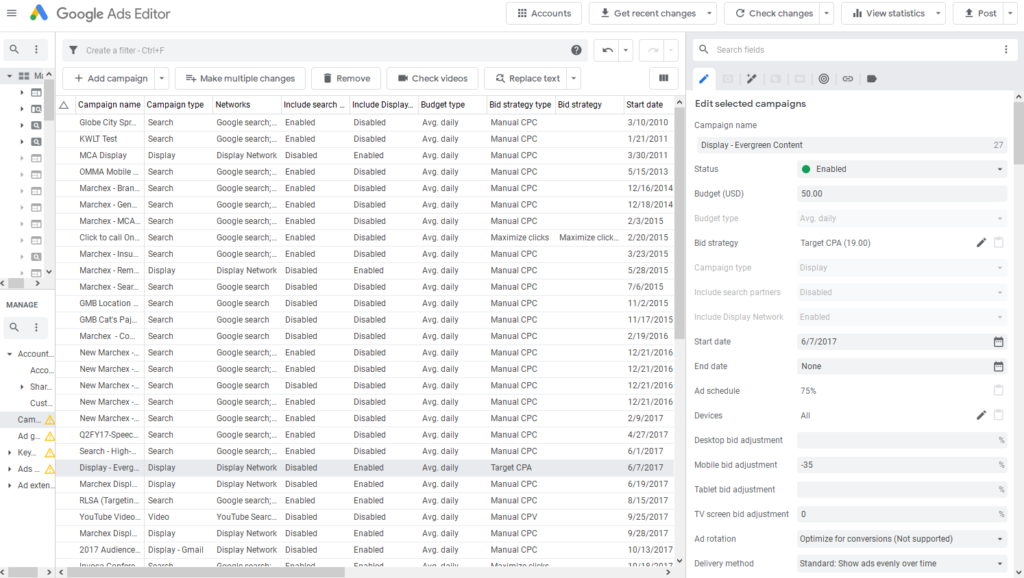This screenshot has width=1024, height=578.
Task: Open the Status dropdown showing Enabled
Action: (x=901, y=169)
